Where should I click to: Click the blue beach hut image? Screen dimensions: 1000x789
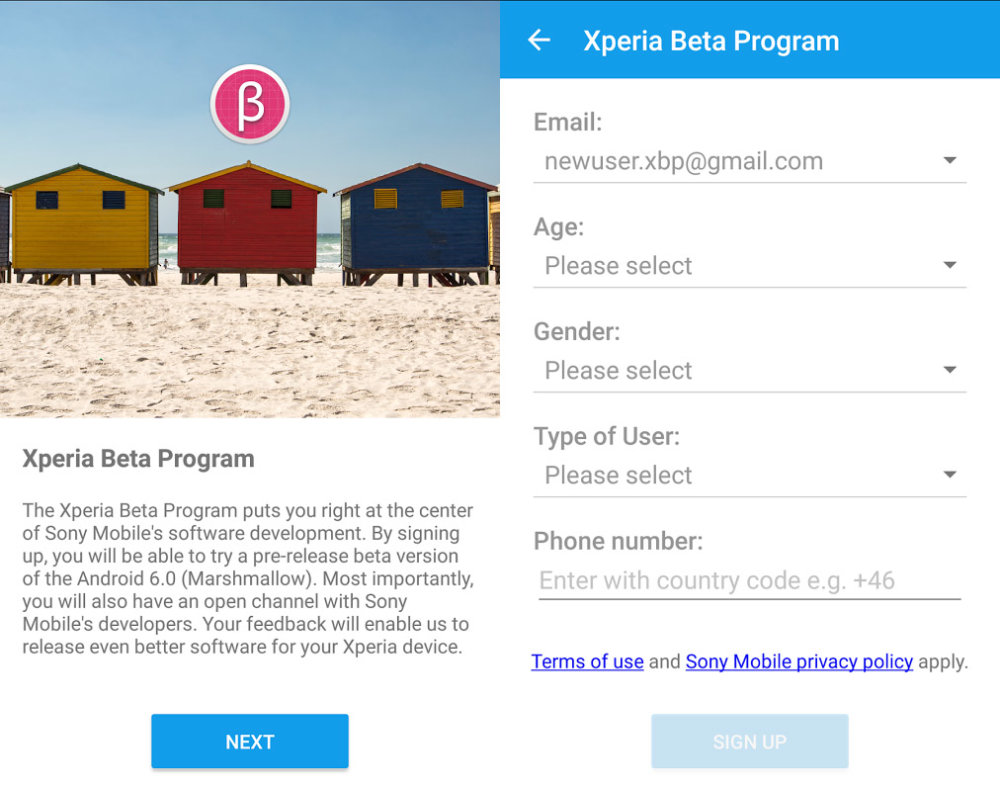pos(416,223)
